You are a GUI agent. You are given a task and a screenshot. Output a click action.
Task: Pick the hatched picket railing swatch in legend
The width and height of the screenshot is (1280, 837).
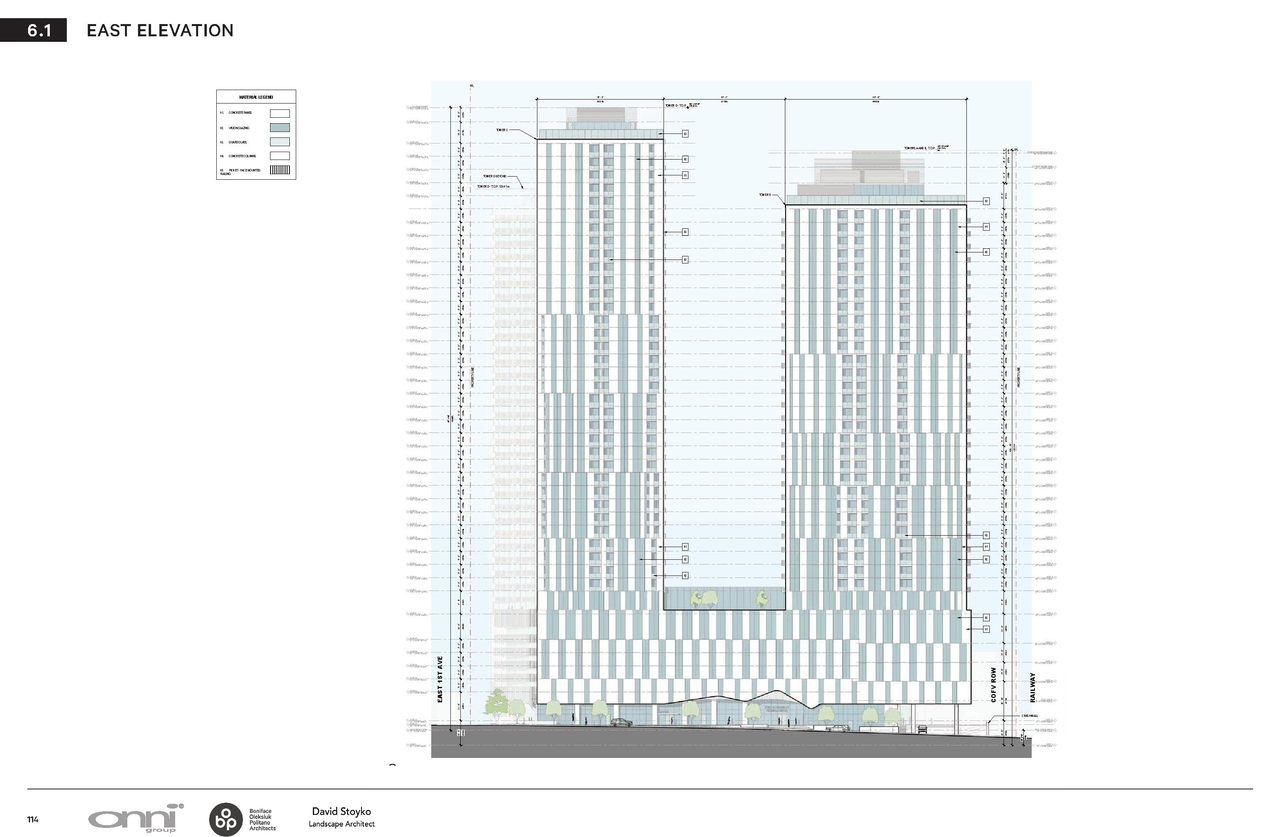(279, 171)
